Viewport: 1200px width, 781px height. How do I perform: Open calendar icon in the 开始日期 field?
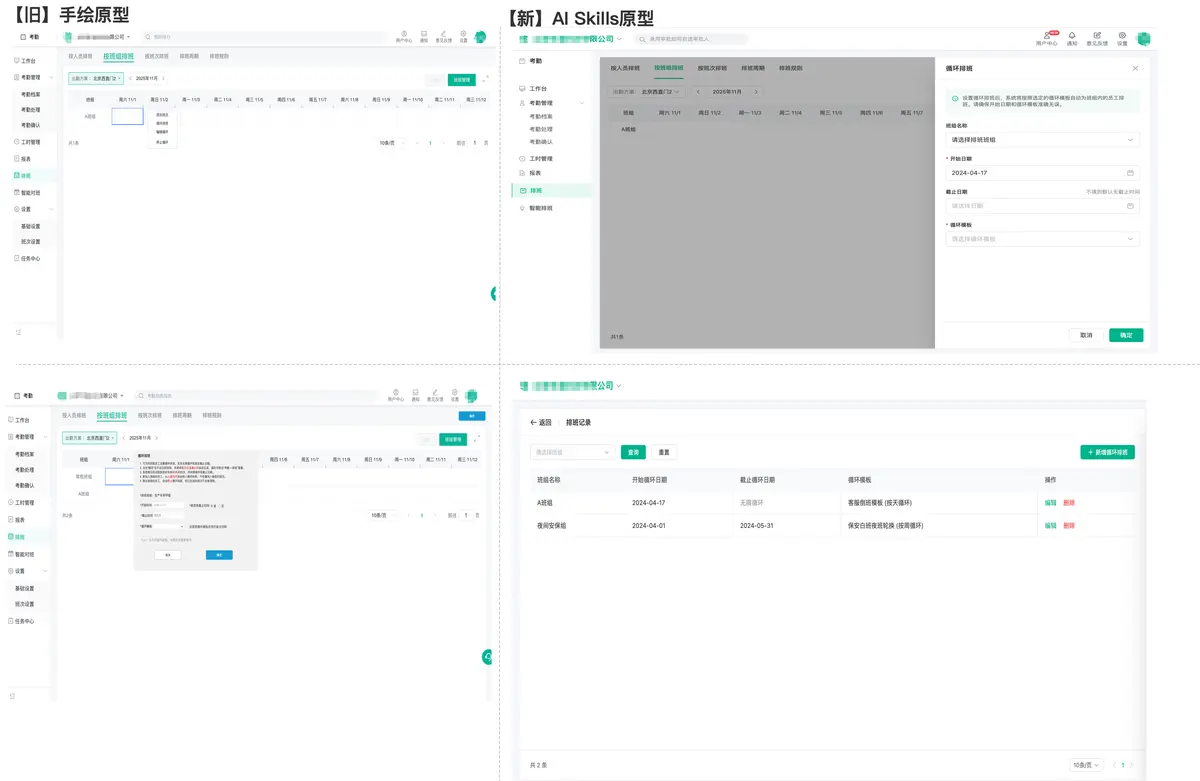tap(1130, 173)
